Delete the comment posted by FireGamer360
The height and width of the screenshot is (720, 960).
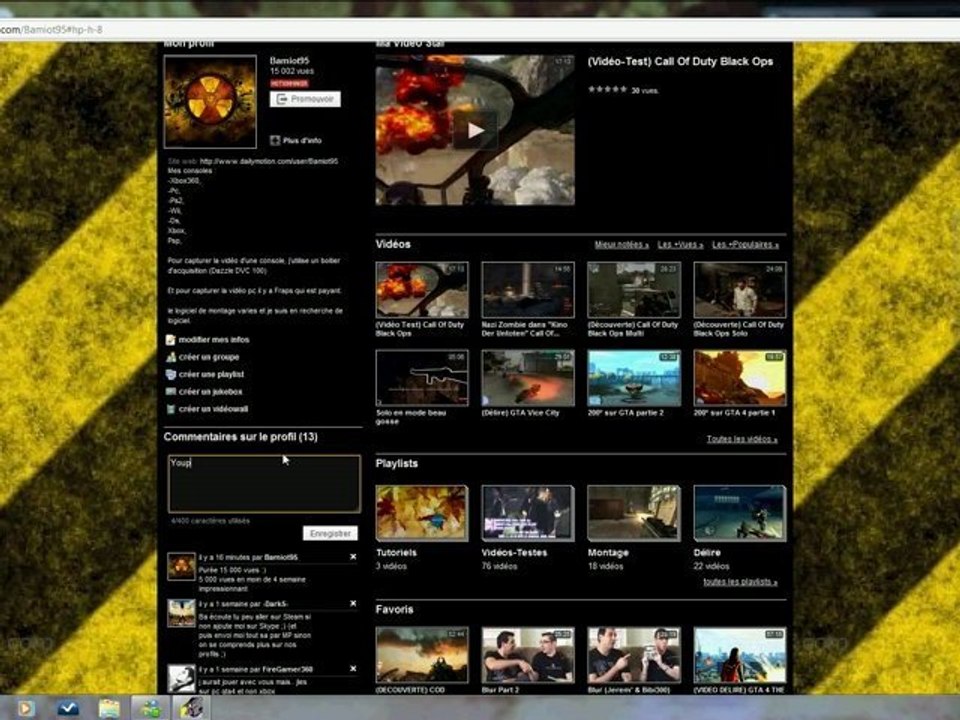[x=353, y=669]
